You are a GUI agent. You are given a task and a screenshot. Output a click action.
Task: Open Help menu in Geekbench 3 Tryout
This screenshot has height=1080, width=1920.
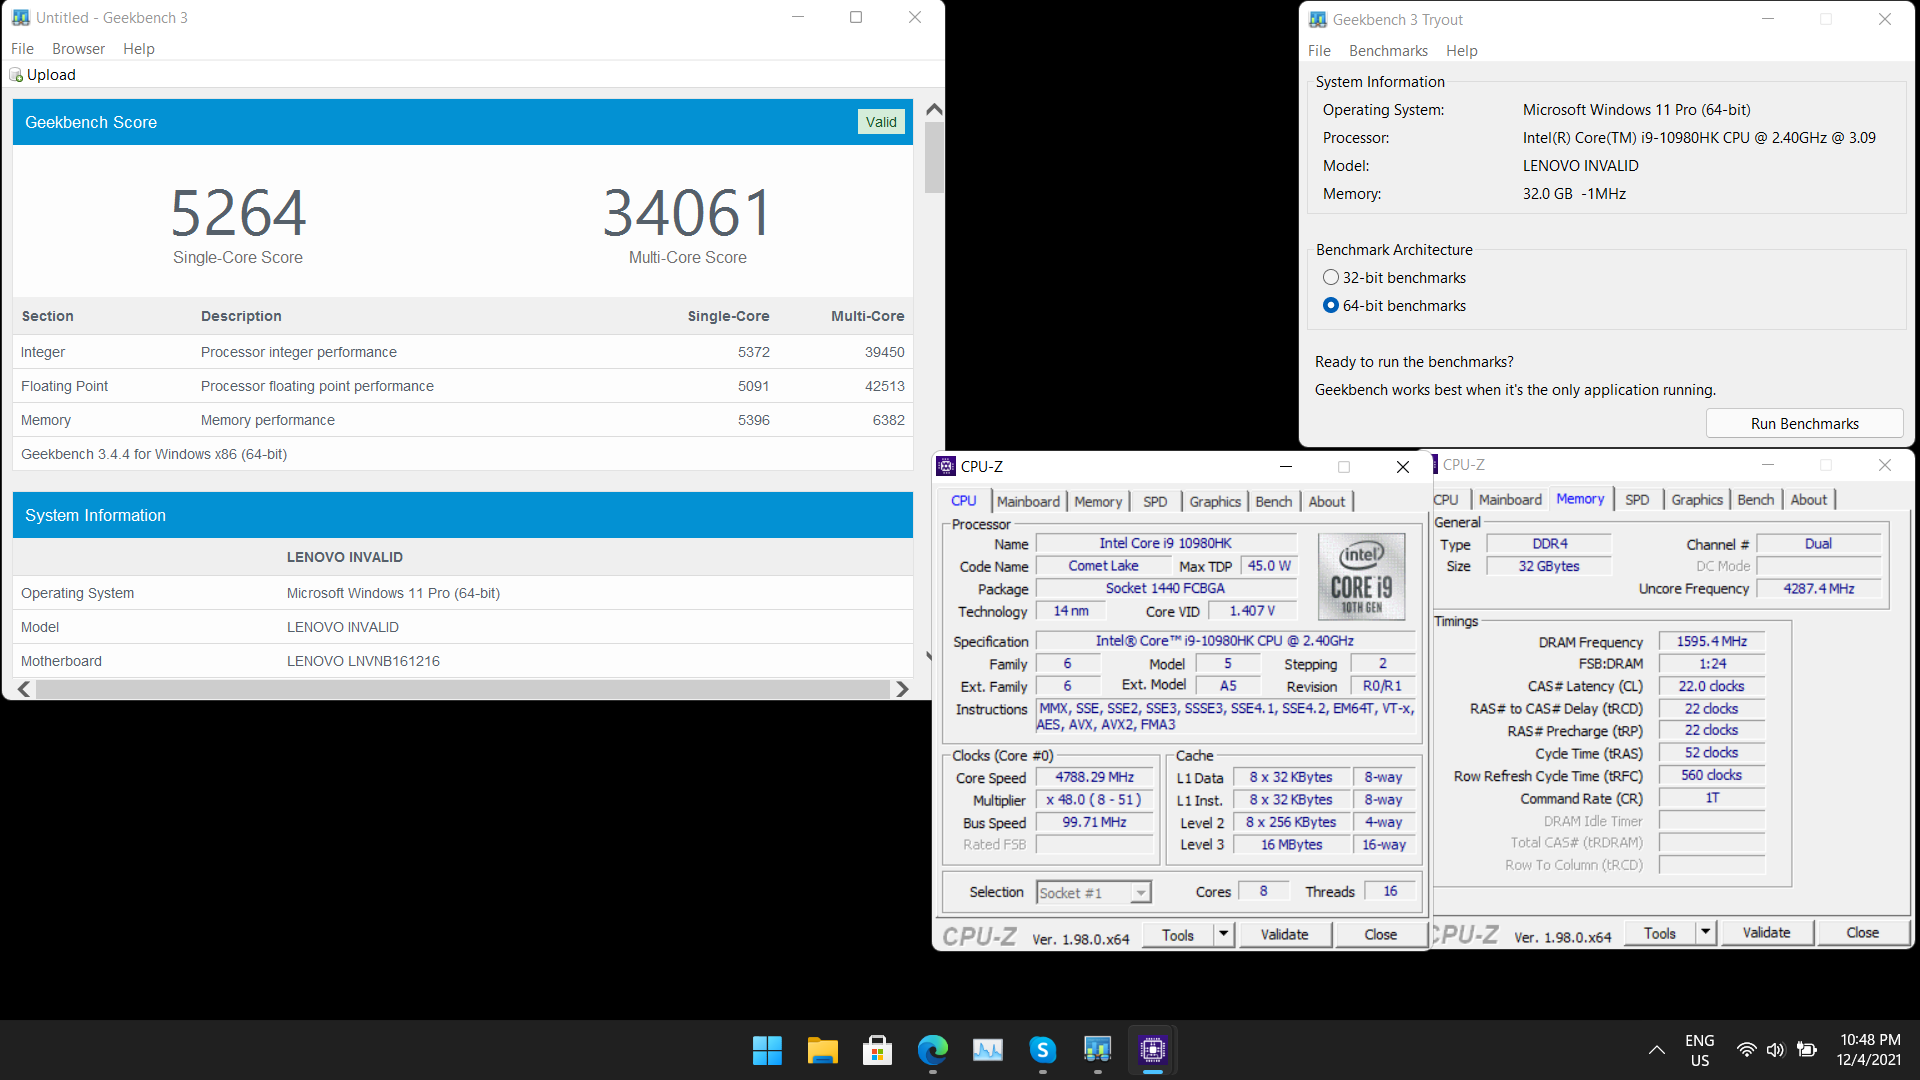1461,51
